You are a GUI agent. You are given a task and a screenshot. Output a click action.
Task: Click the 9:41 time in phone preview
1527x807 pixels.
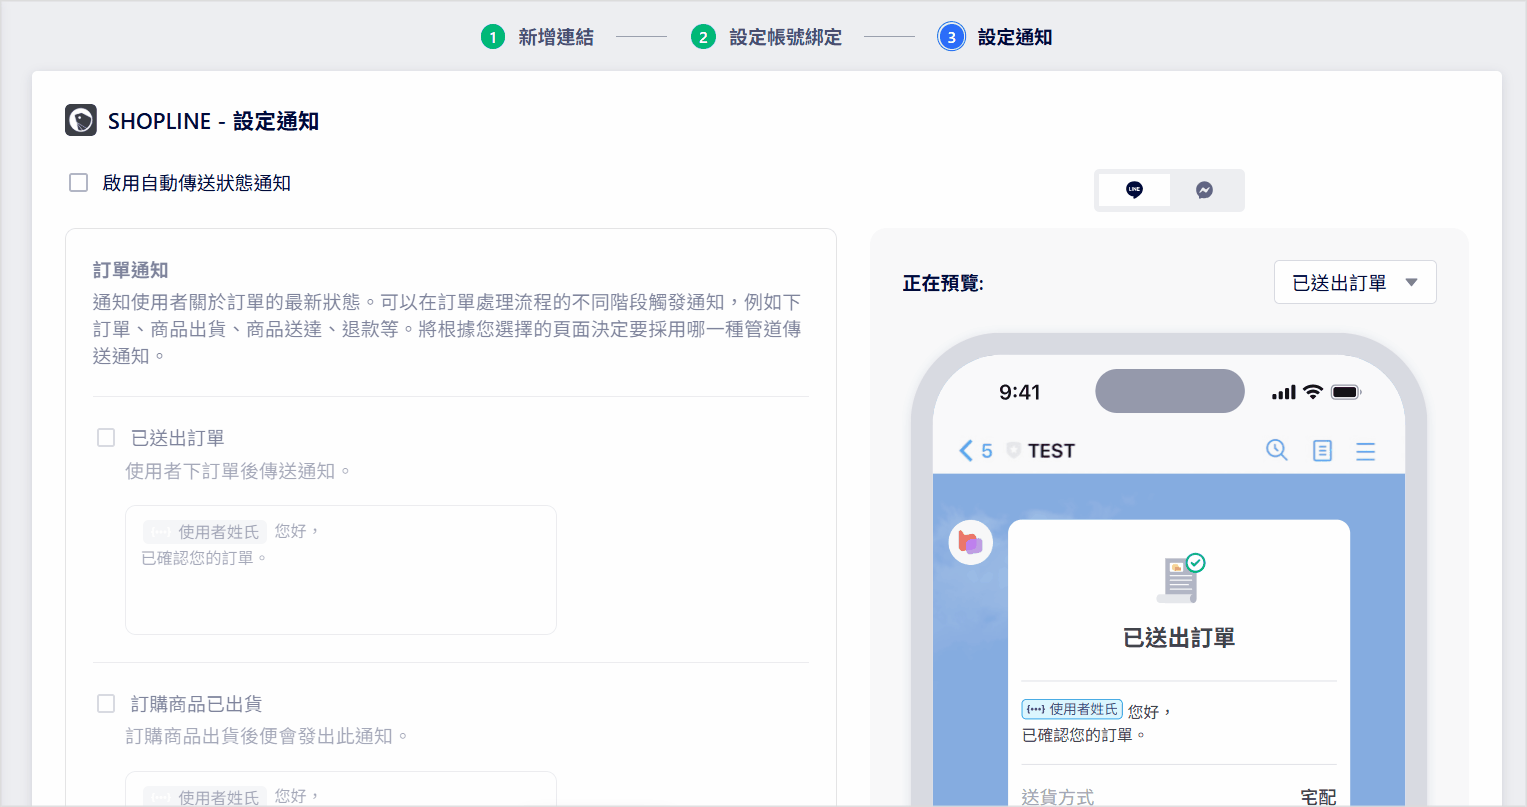tap(1020, 392)
